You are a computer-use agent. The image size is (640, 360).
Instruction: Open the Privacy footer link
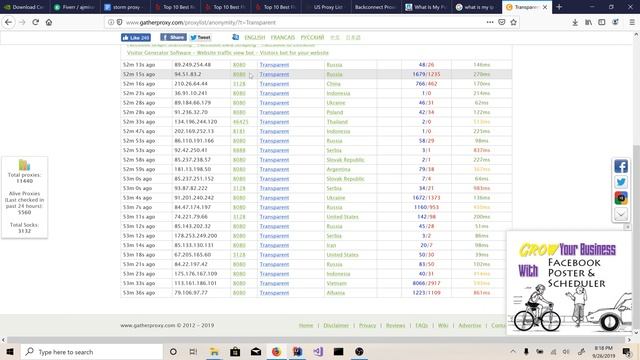[367, 325]
